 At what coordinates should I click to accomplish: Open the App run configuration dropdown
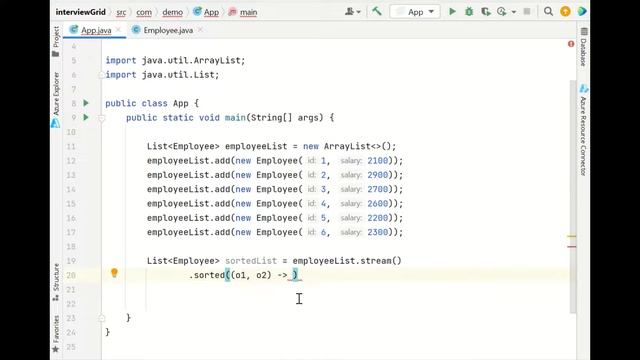click(x=415, y=12)
